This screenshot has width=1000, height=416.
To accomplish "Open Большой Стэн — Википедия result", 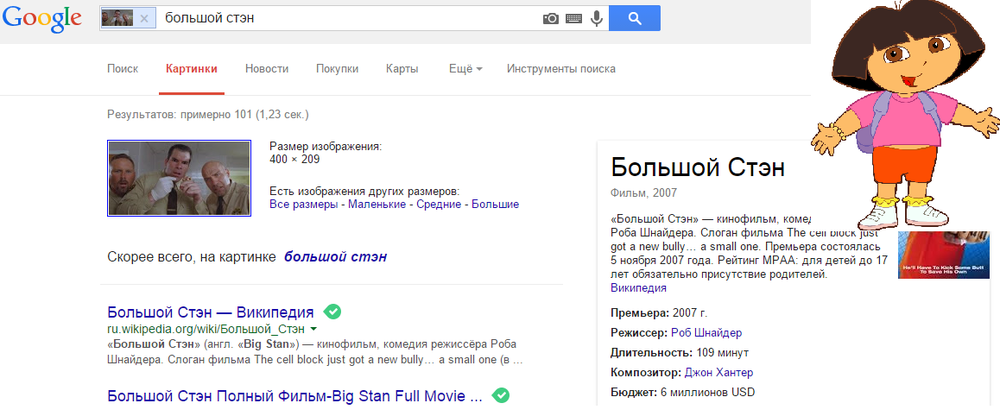I will click(x=210, y=312).
